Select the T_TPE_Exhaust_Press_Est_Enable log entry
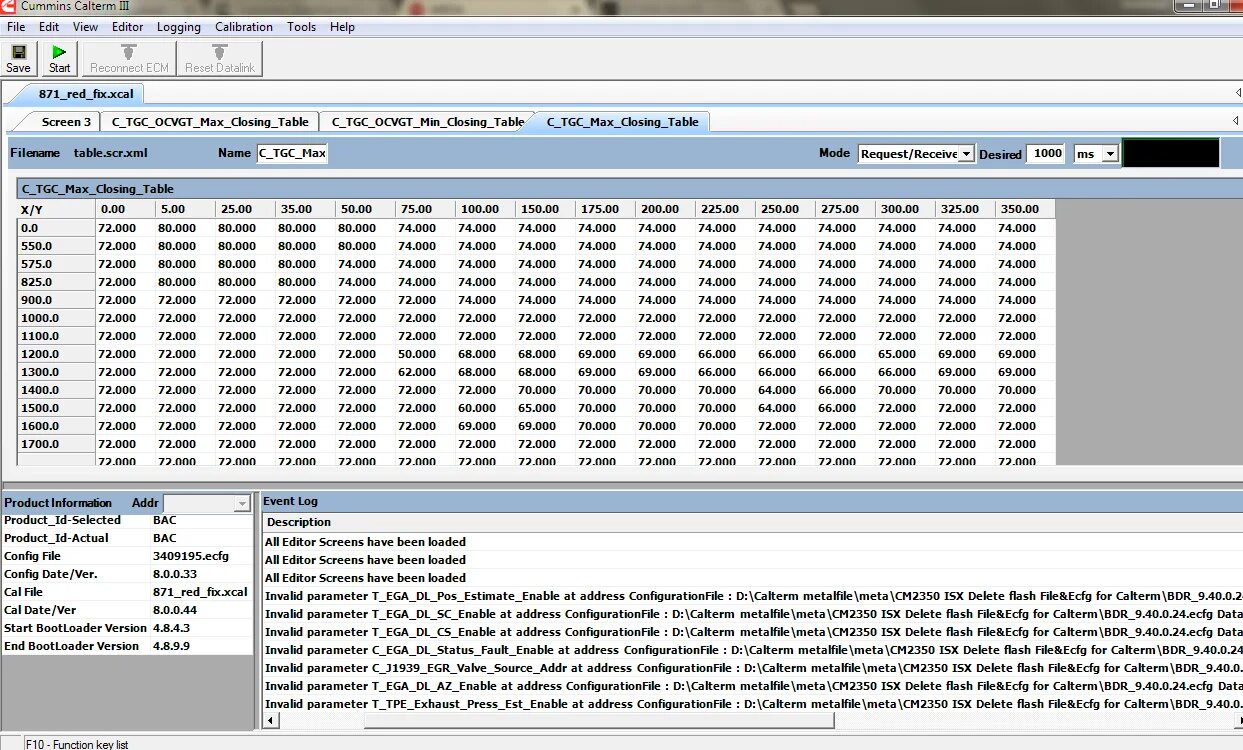The width and height of the screenshot is (1243, 750). point(753,704)
